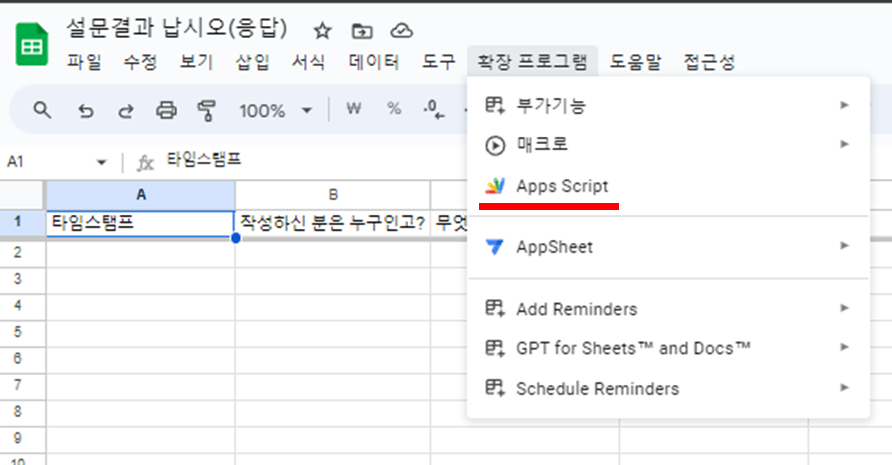The height and width of the screenshot is (465, 892).
Task: Open the 삽입 menu
Action: [x=252, y=61]
